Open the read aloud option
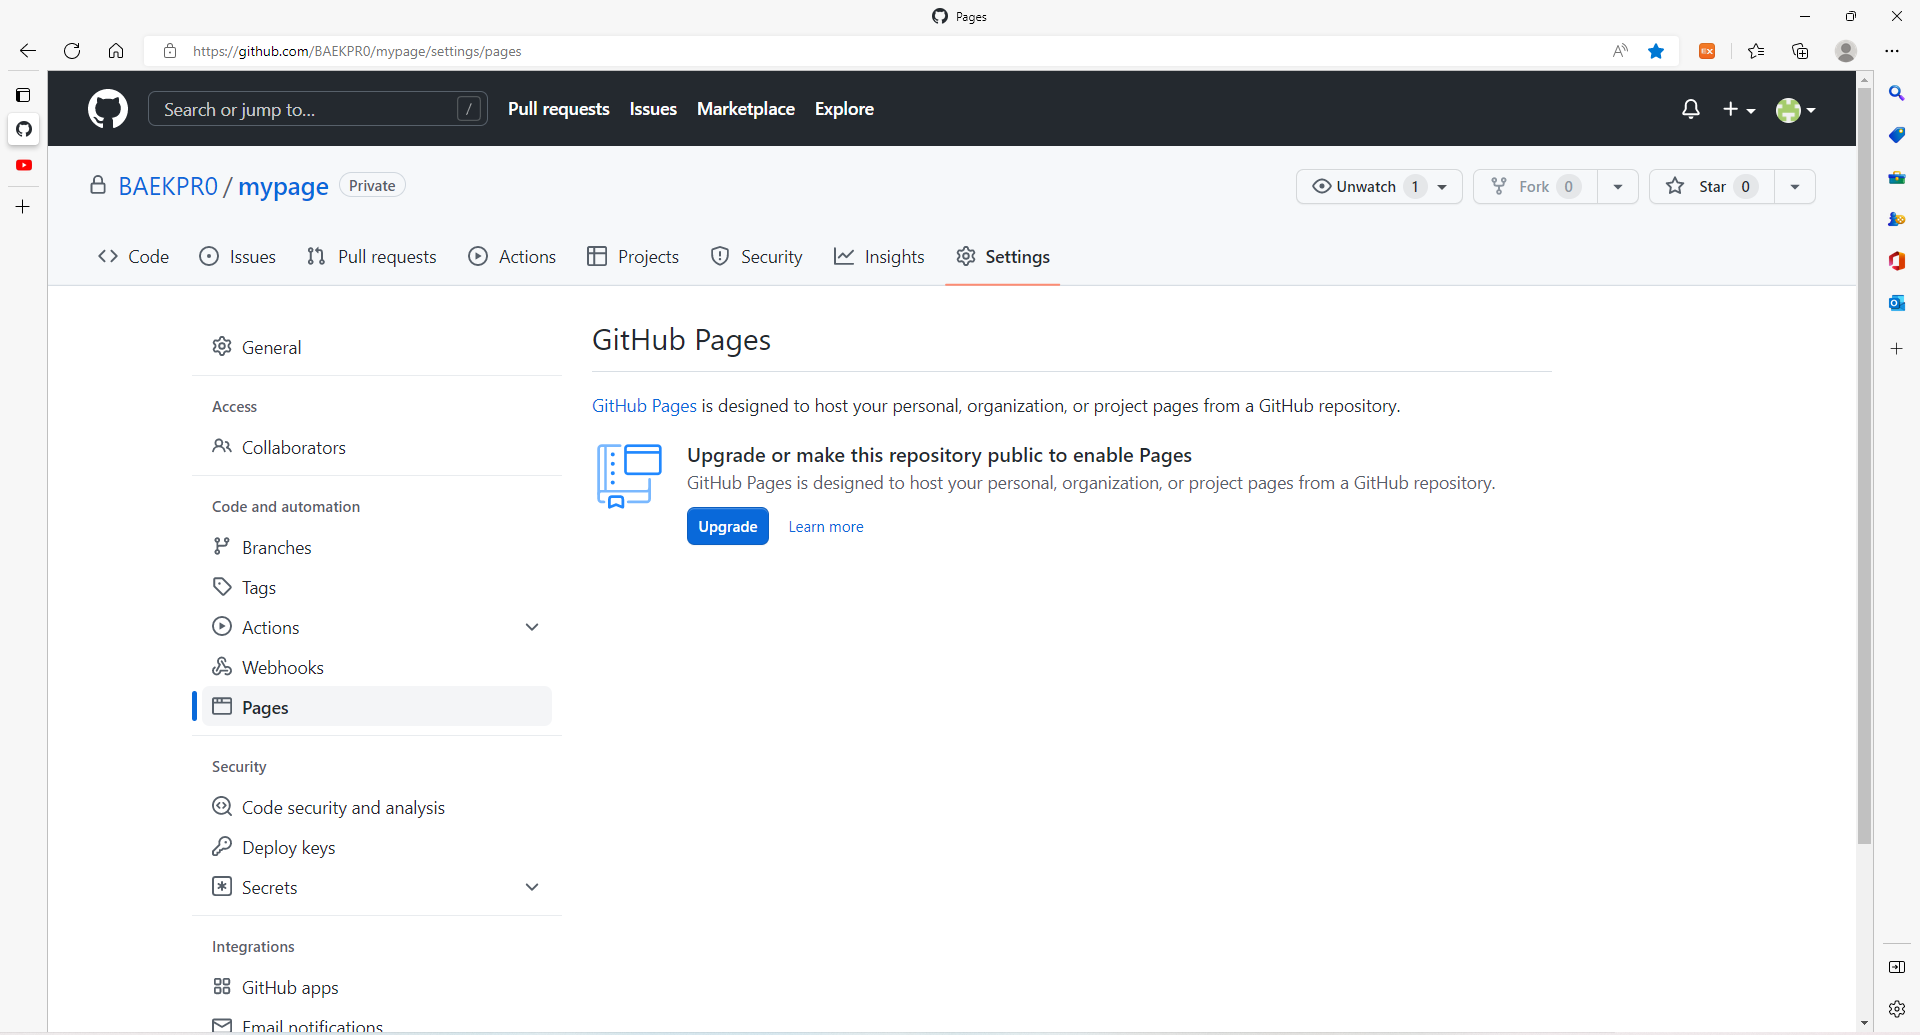1920x1035 pixels. (x=1621, y=51)
